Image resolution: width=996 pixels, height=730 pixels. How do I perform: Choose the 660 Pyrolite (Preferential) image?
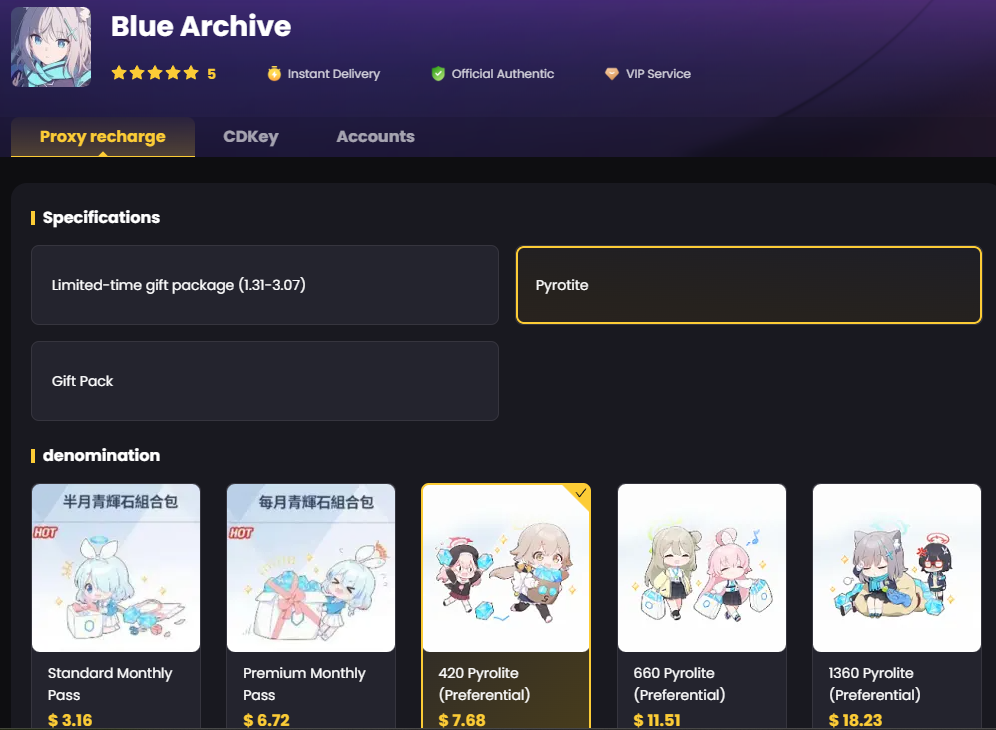pos(701,568)
